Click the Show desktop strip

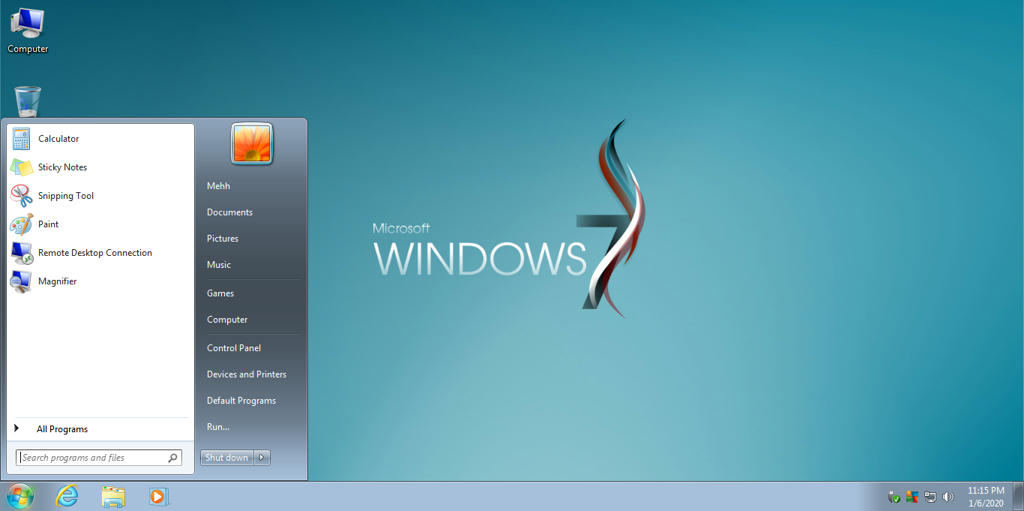pos(1017,497)
